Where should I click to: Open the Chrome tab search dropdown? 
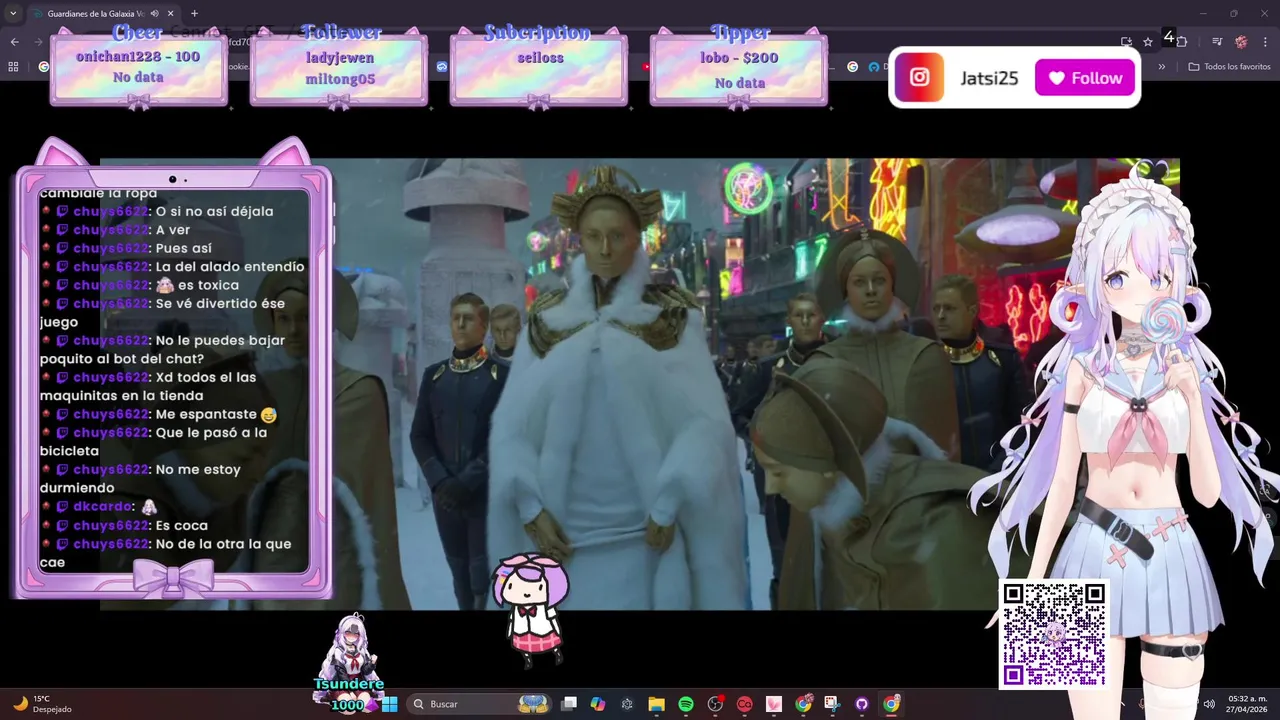pos(13,14)
